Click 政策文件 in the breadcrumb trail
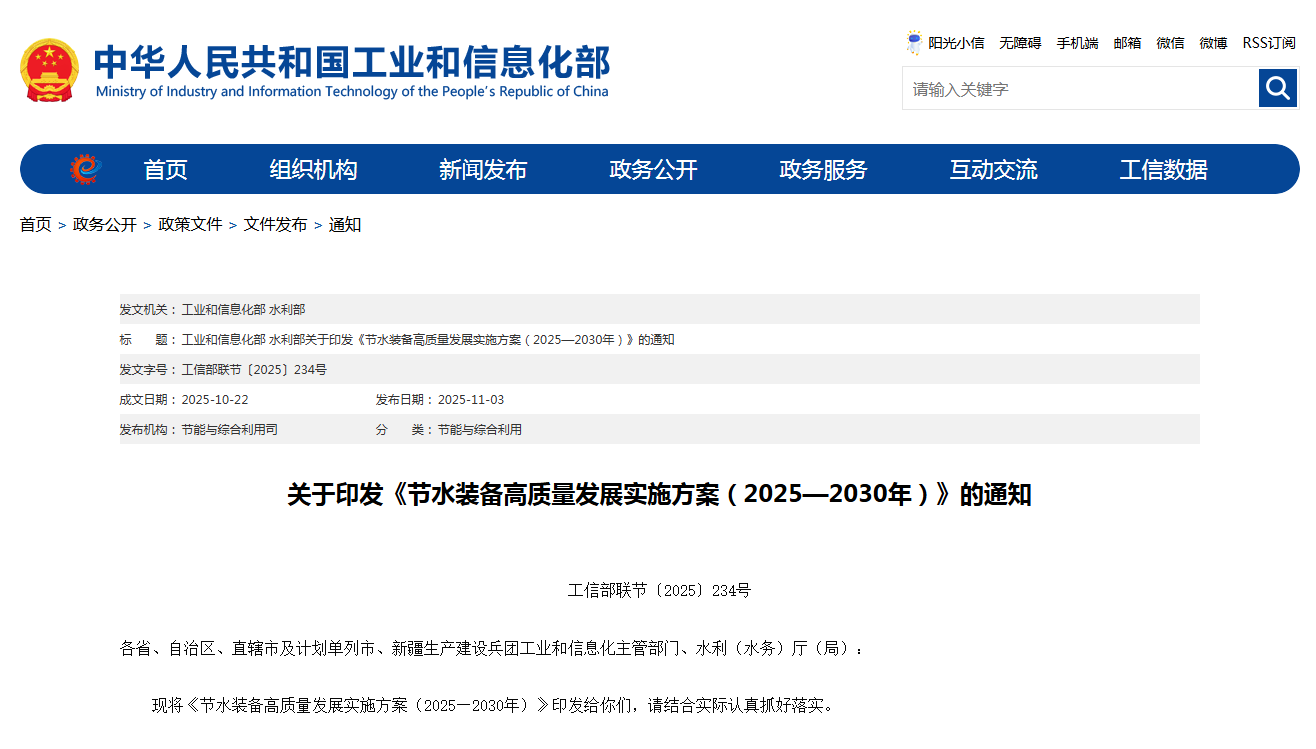 pos(190,225)
